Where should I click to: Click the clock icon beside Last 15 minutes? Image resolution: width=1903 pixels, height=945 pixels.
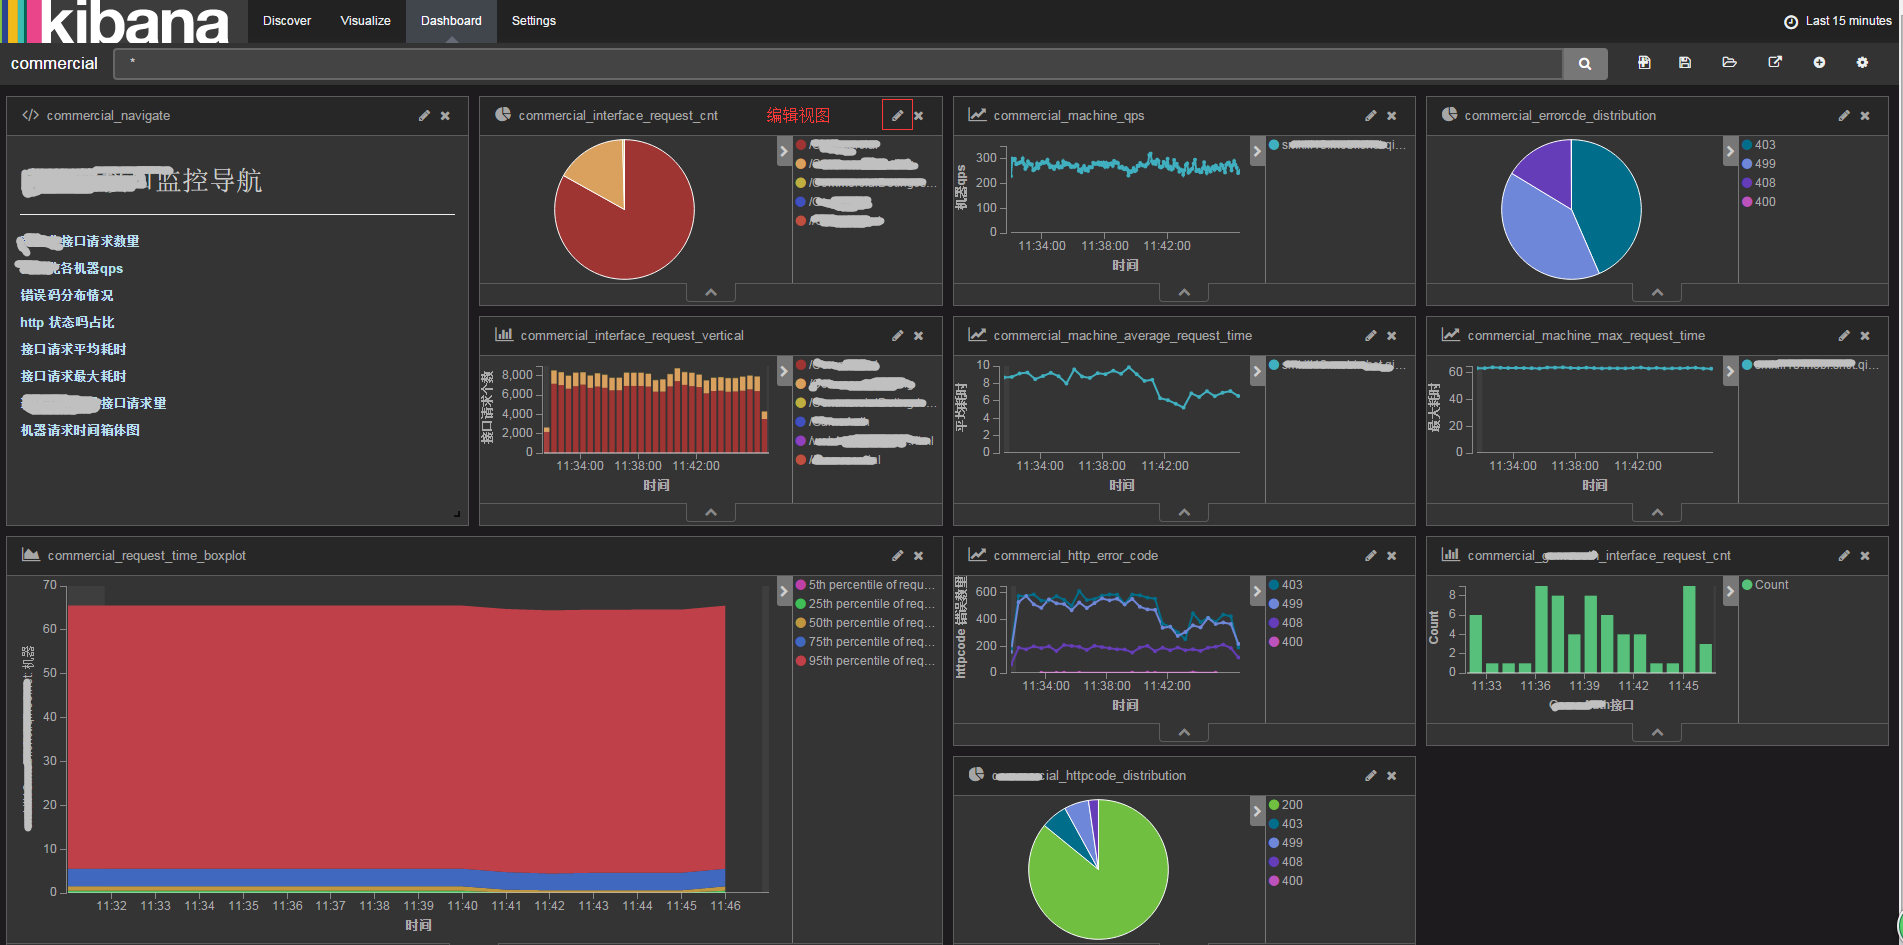click(x=1791, y=21)
